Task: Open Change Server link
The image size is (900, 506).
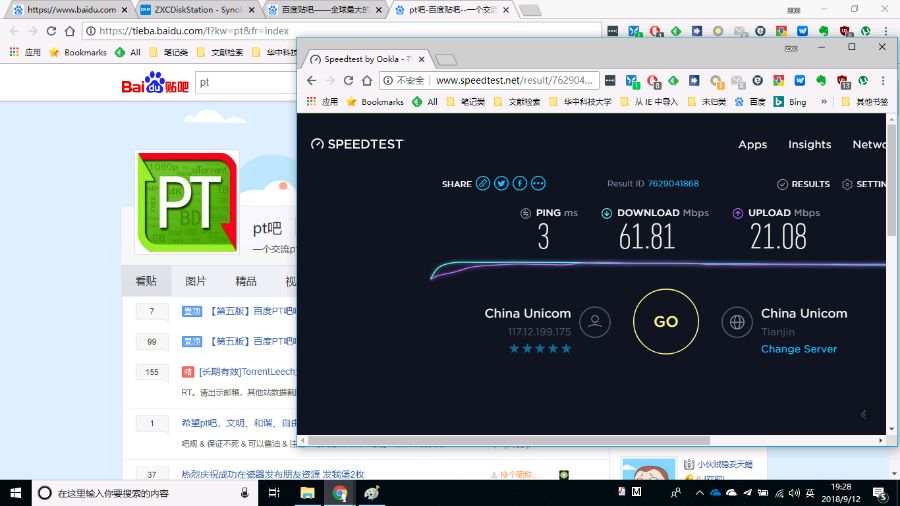Action: tap(798, 349)
